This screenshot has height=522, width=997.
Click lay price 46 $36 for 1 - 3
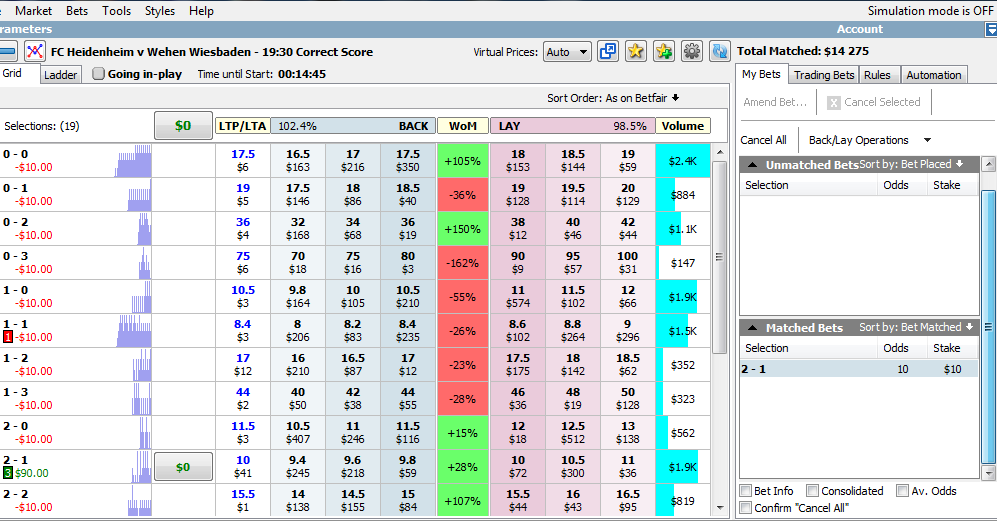point(518,399)
